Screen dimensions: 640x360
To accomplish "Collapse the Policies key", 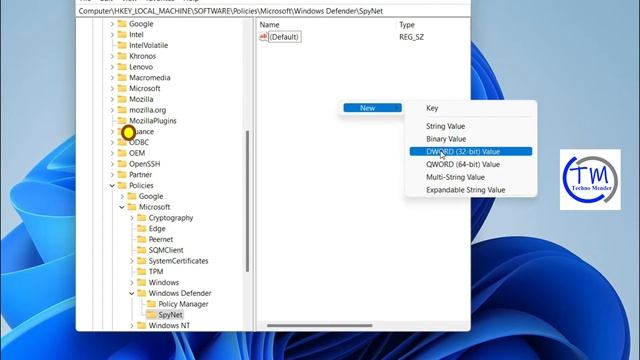I will pos(112,185).
